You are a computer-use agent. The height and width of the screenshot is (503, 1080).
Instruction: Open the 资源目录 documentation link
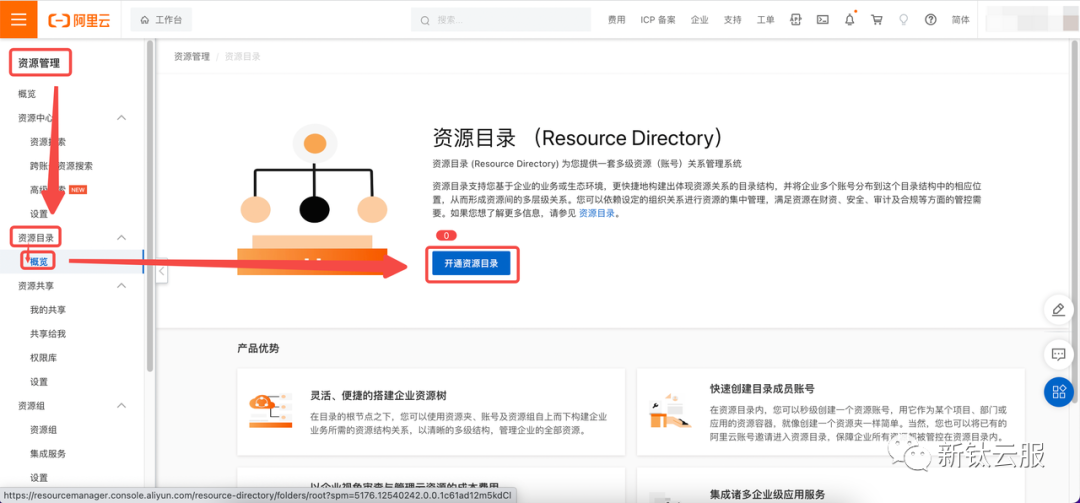click(x=596, y=214)
